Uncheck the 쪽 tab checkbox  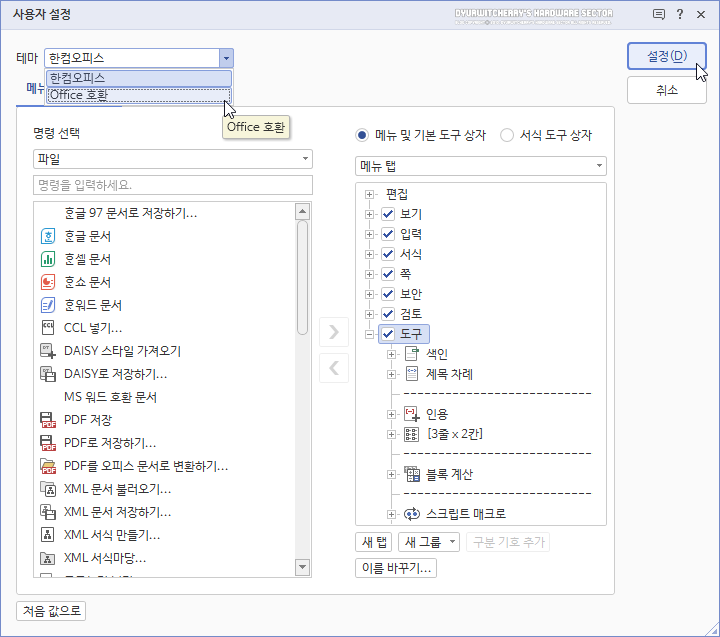click(388, 274)
